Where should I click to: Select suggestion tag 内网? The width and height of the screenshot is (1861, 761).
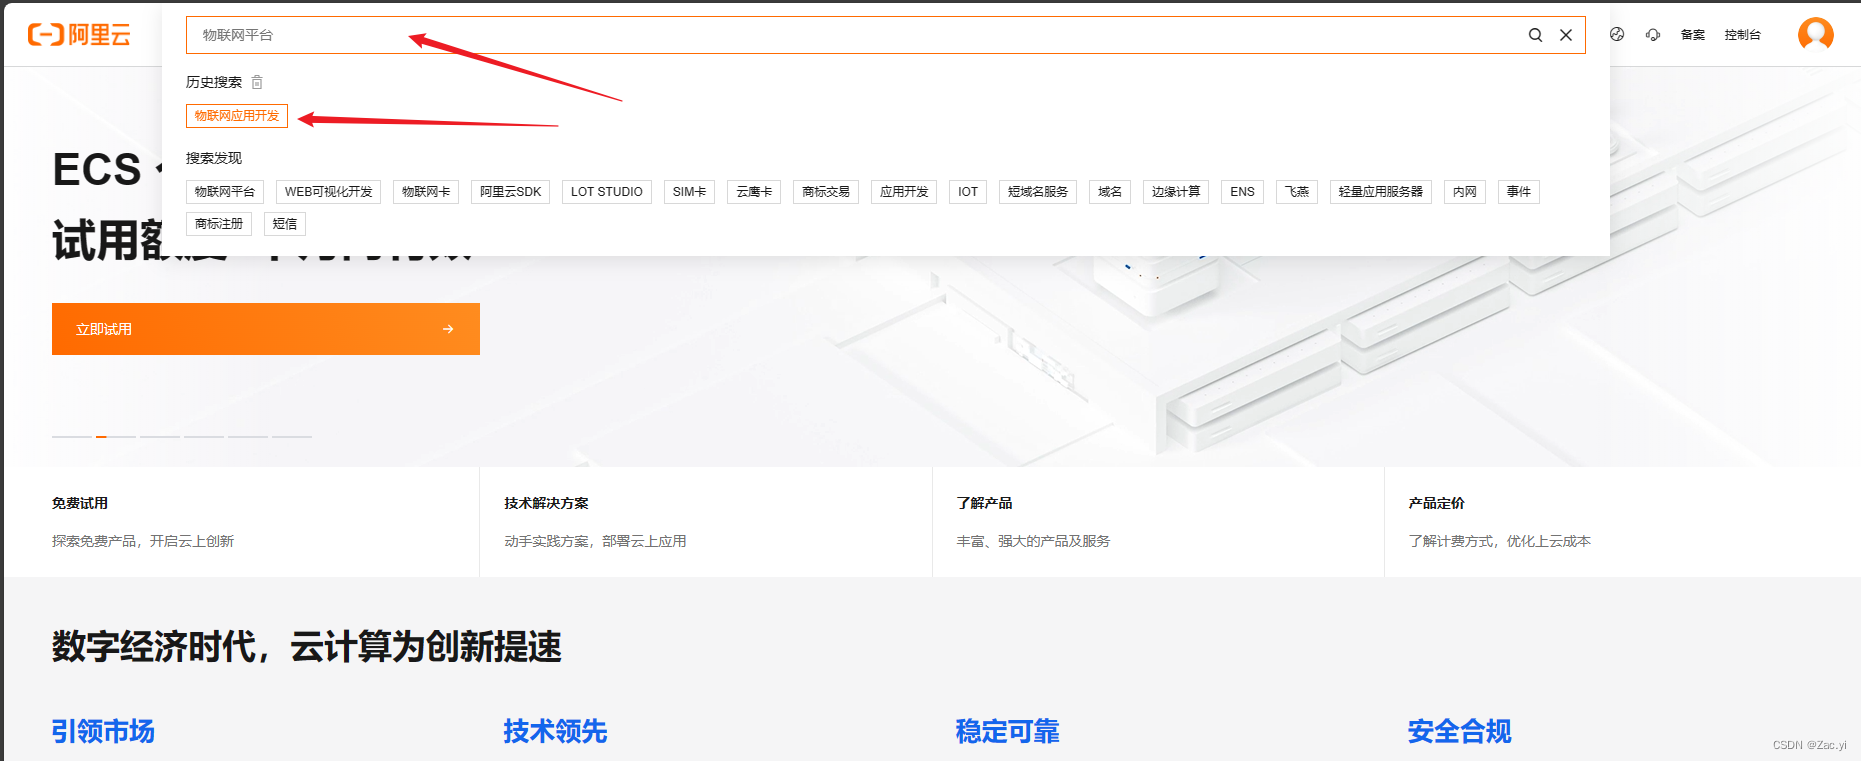point(1465,192)
